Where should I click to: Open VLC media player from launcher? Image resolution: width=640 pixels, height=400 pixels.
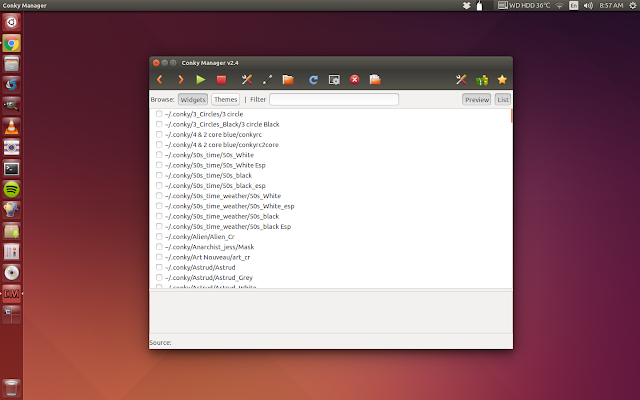click(x=11, y=127)
